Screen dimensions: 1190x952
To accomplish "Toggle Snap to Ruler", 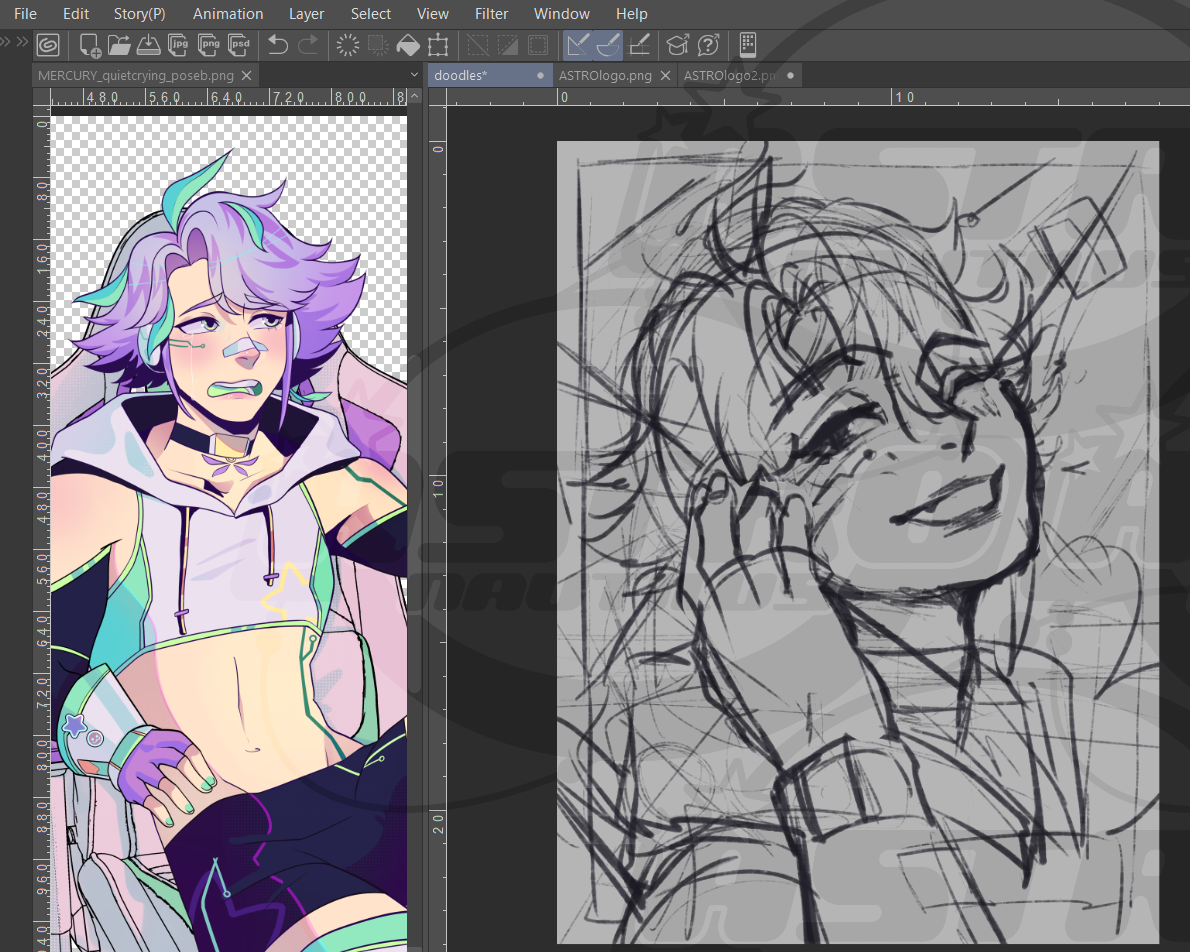I will [x=578, y=45].
